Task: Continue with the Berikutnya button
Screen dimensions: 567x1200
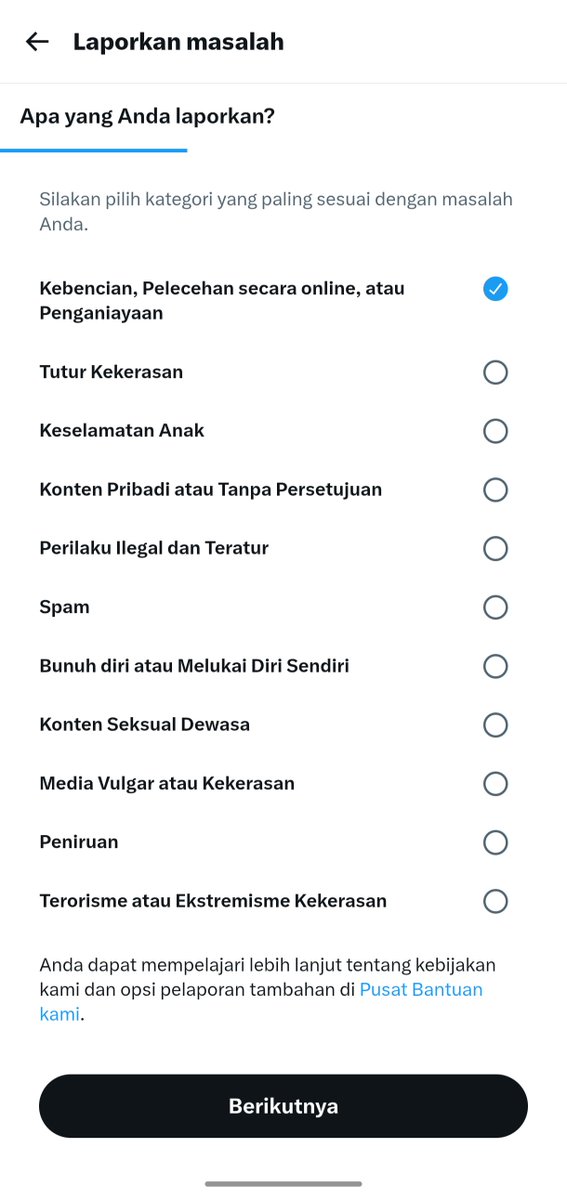Action: (283, 1106)
